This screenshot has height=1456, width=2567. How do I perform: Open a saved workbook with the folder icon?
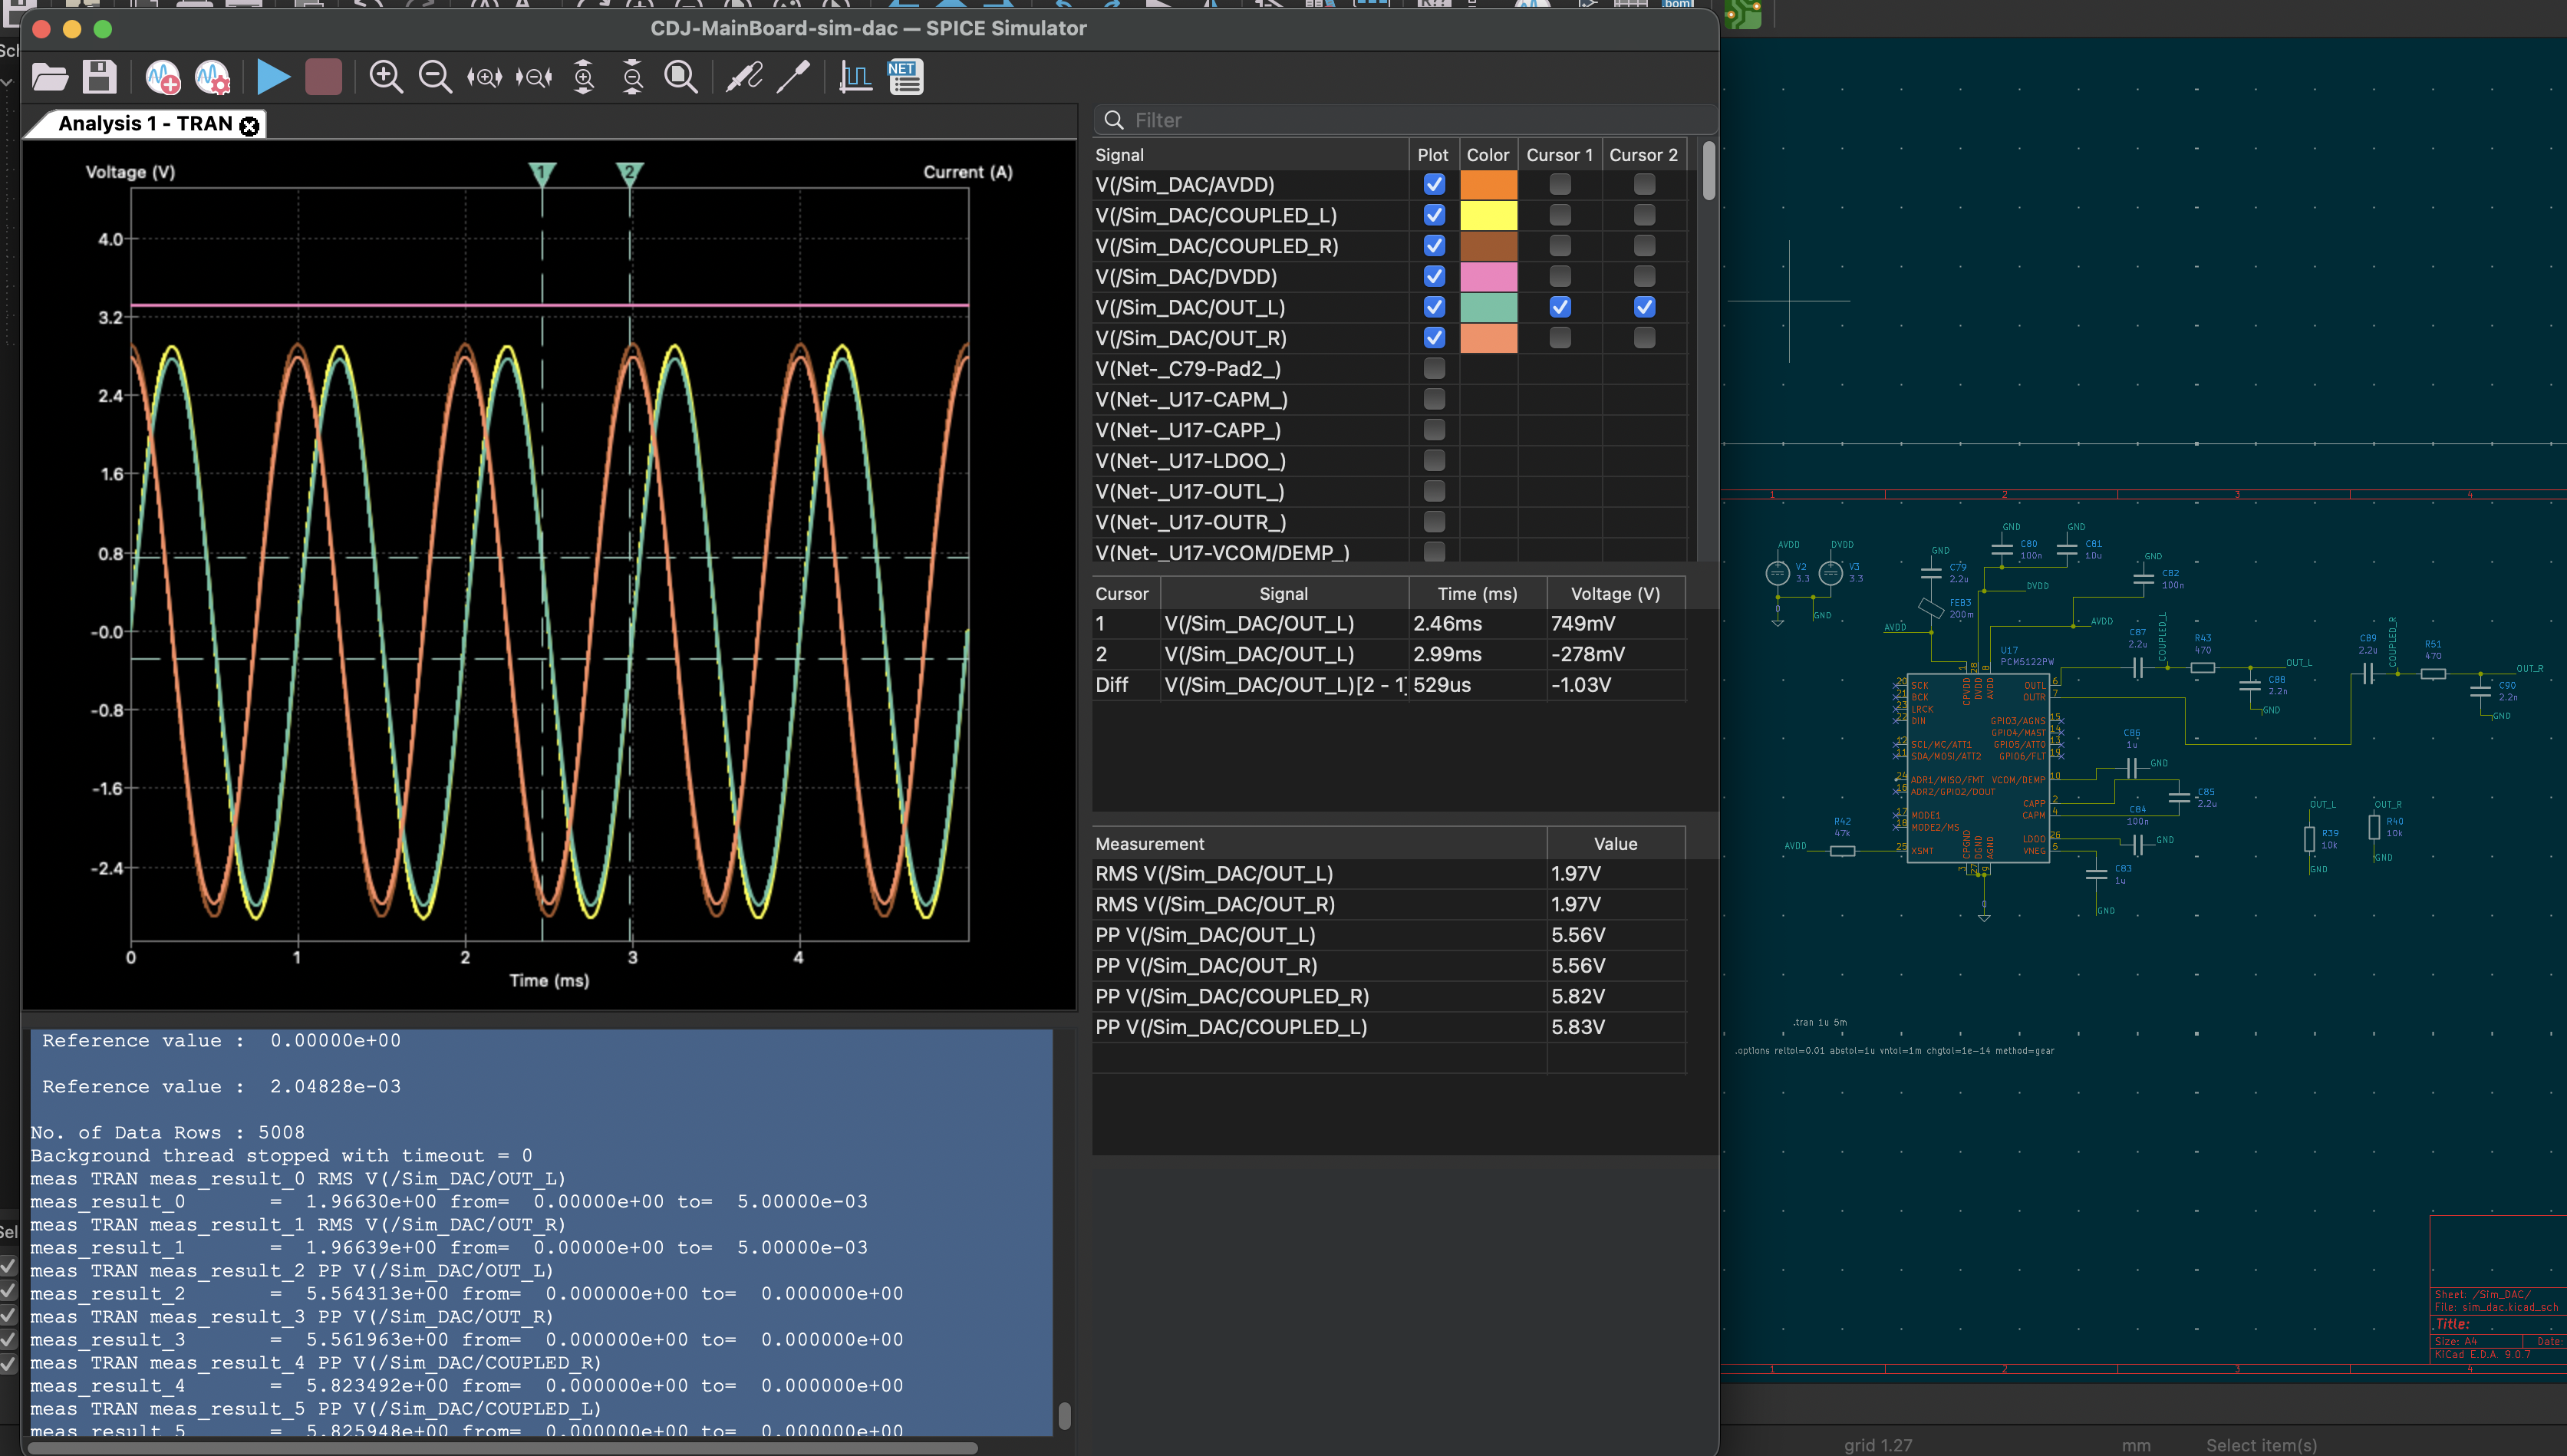click(x=50, y=77)
